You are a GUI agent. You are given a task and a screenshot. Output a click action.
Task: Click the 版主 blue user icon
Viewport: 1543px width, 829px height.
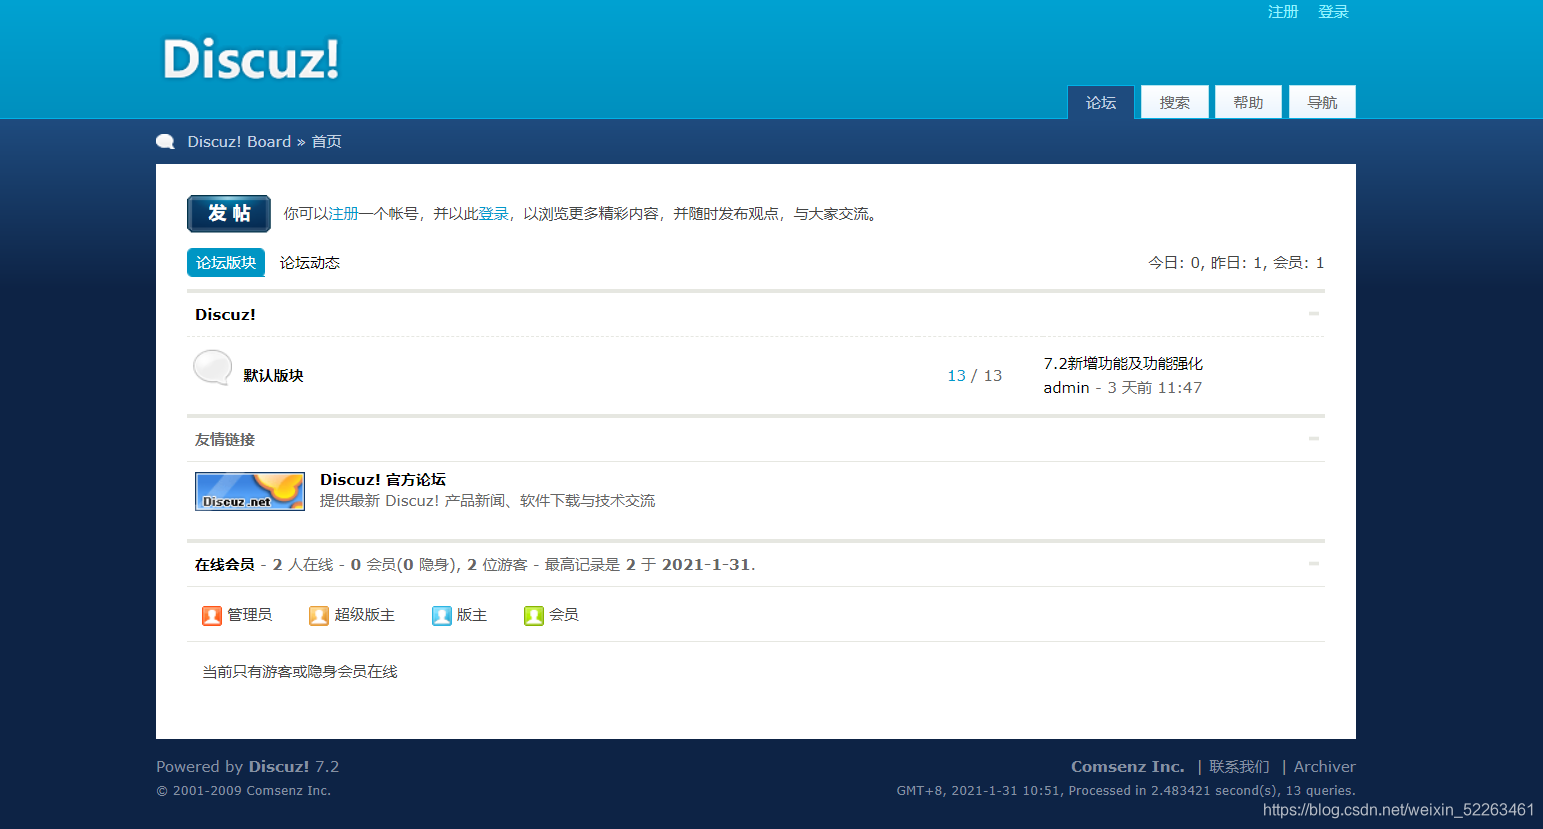coord(442,616)
